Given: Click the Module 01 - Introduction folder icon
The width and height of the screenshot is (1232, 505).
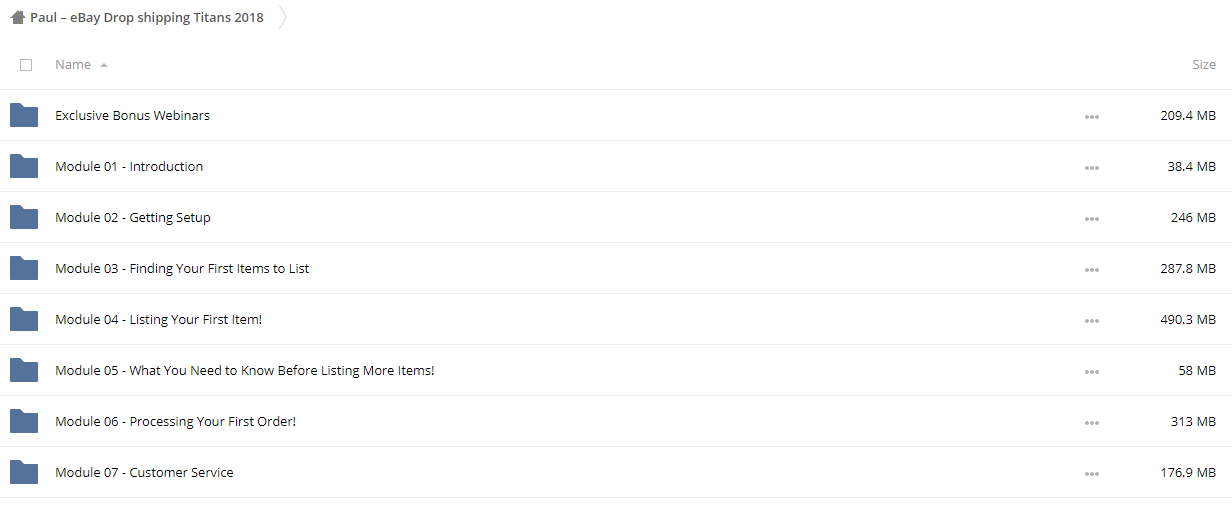Looking at the screenshot, I should (x=24, y=166).
